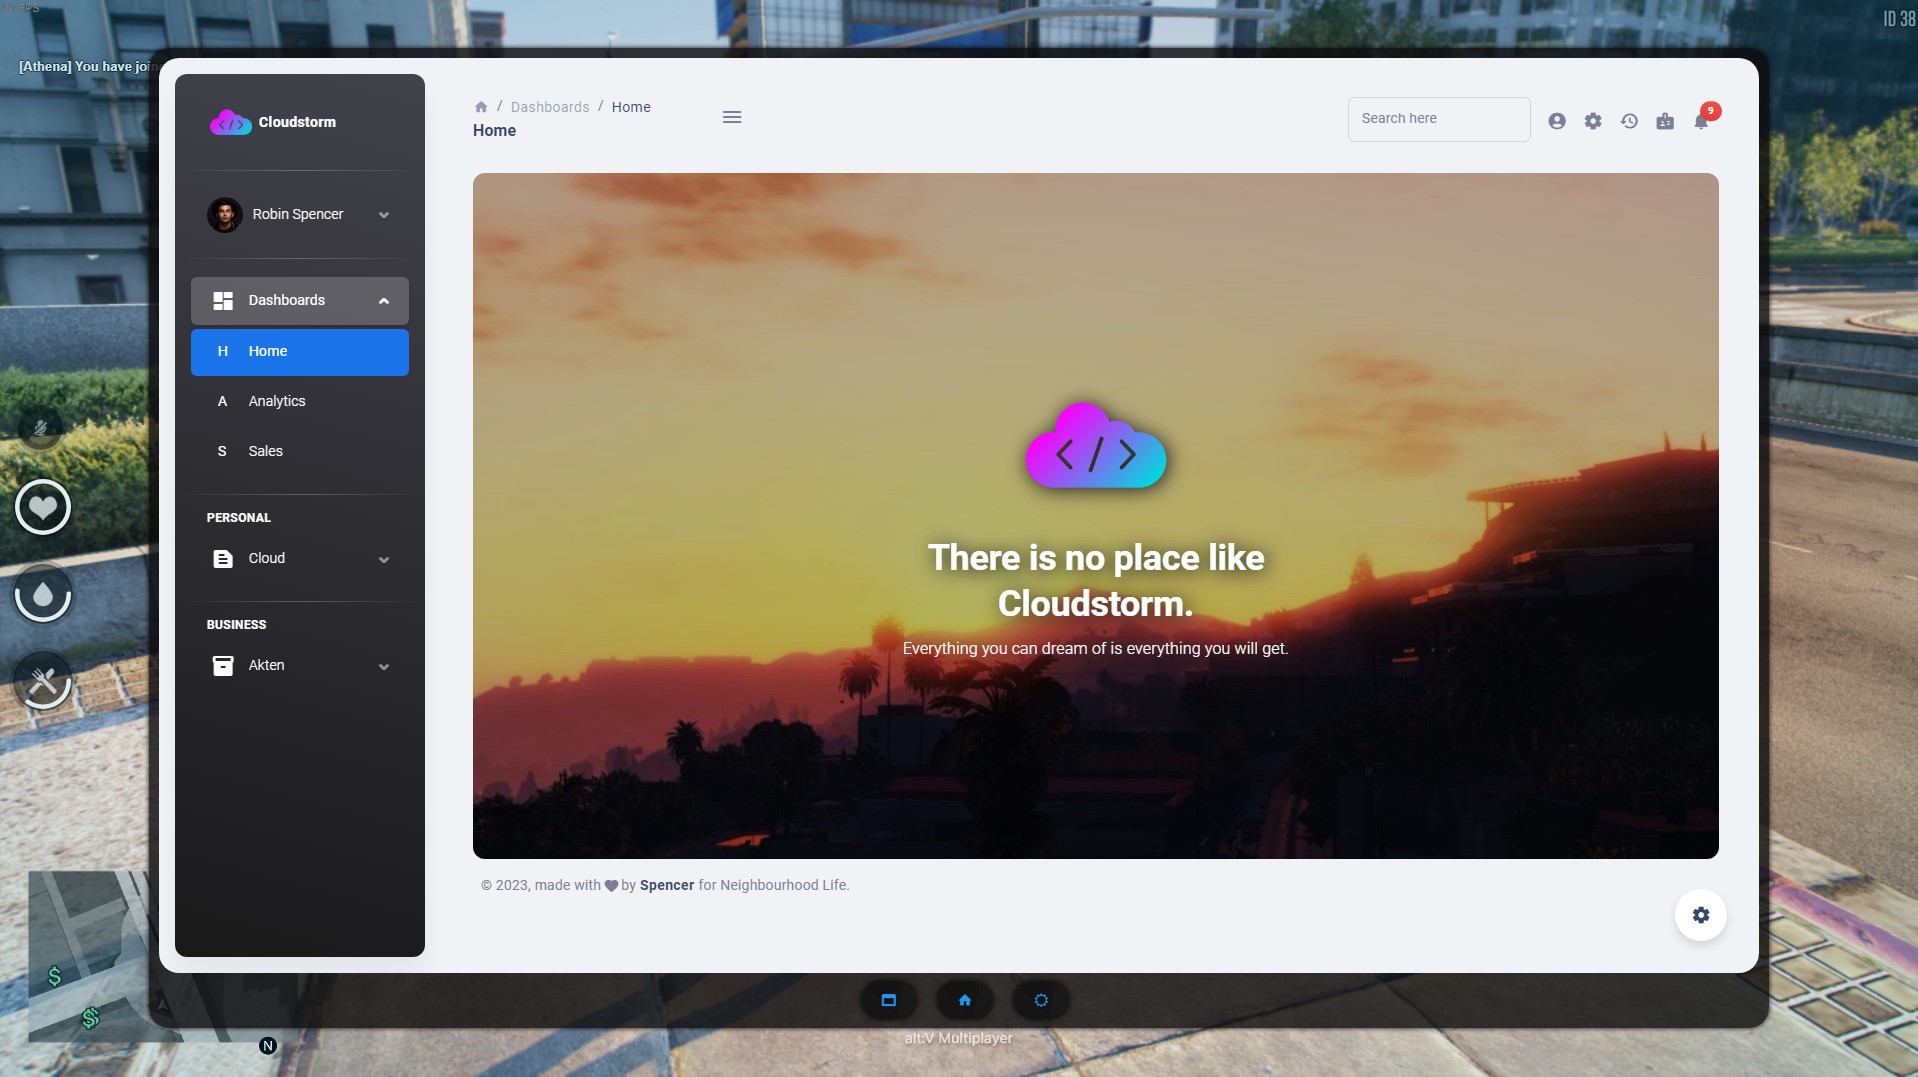Click the ID badge icon in header

click(1664, 121)
